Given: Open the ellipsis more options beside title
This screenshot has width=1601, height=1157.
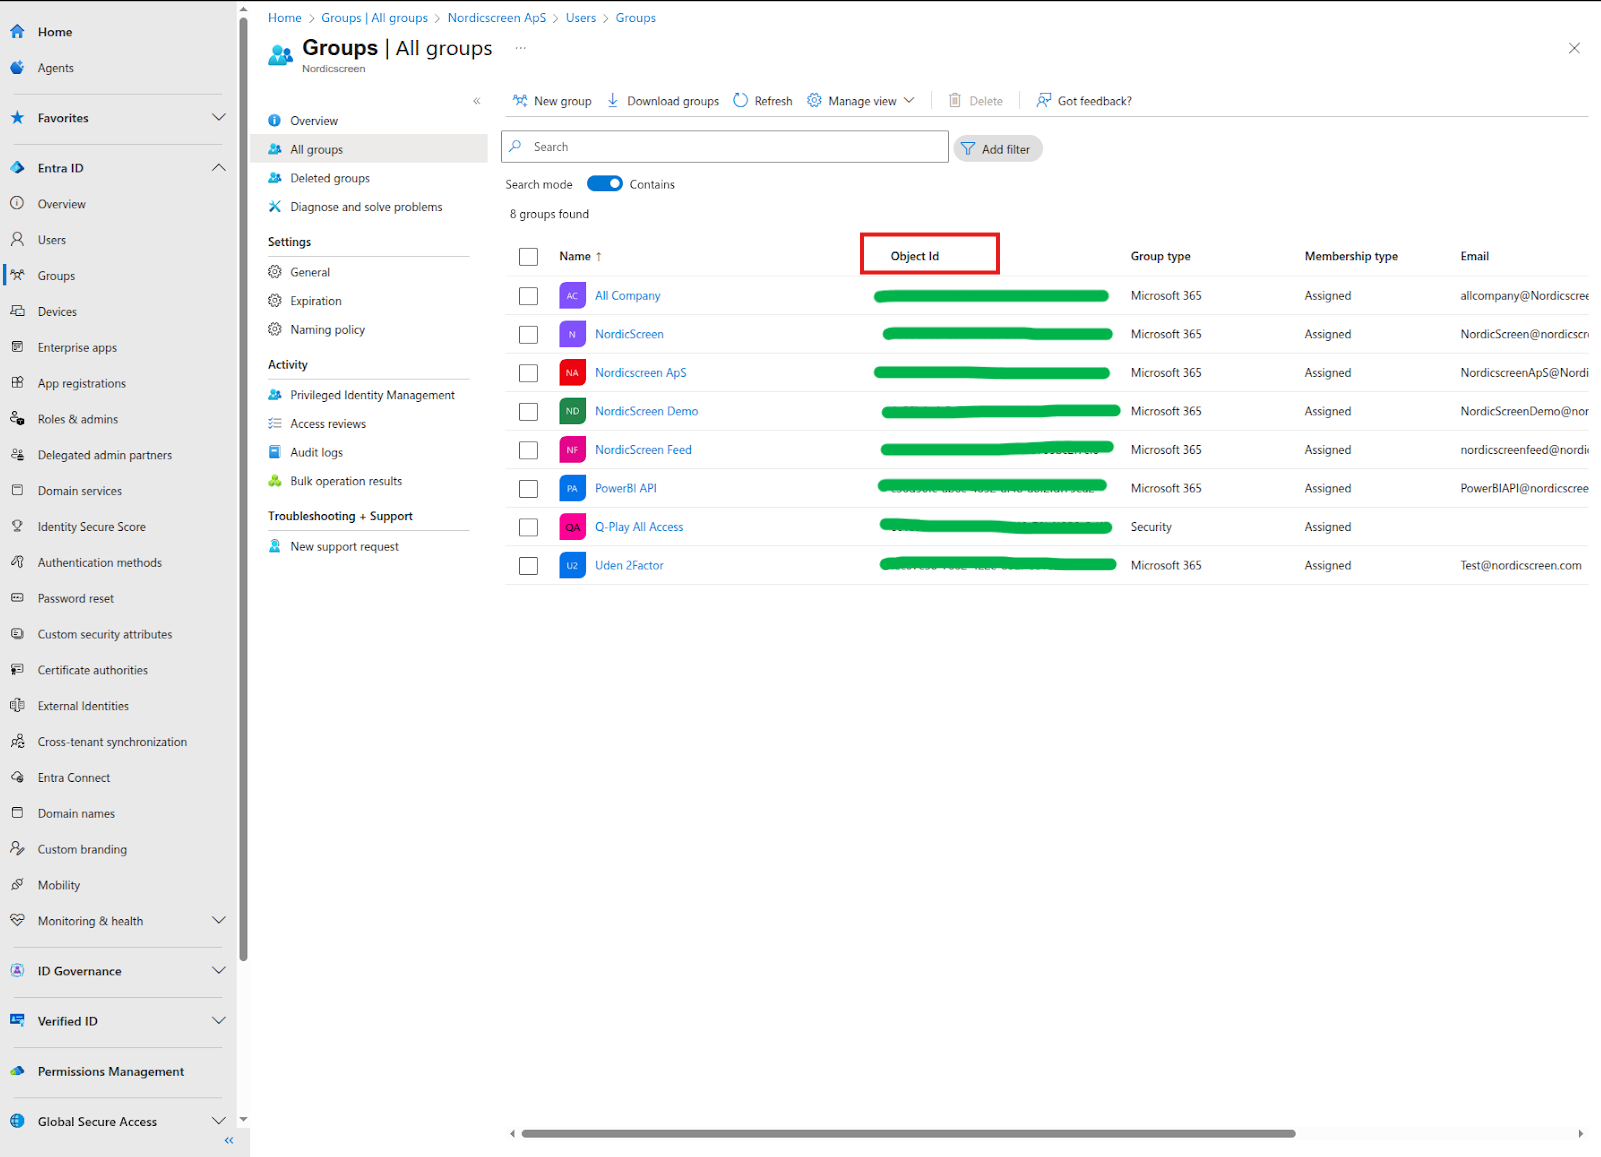Looking at the screenshot, I should click(520, 48).
